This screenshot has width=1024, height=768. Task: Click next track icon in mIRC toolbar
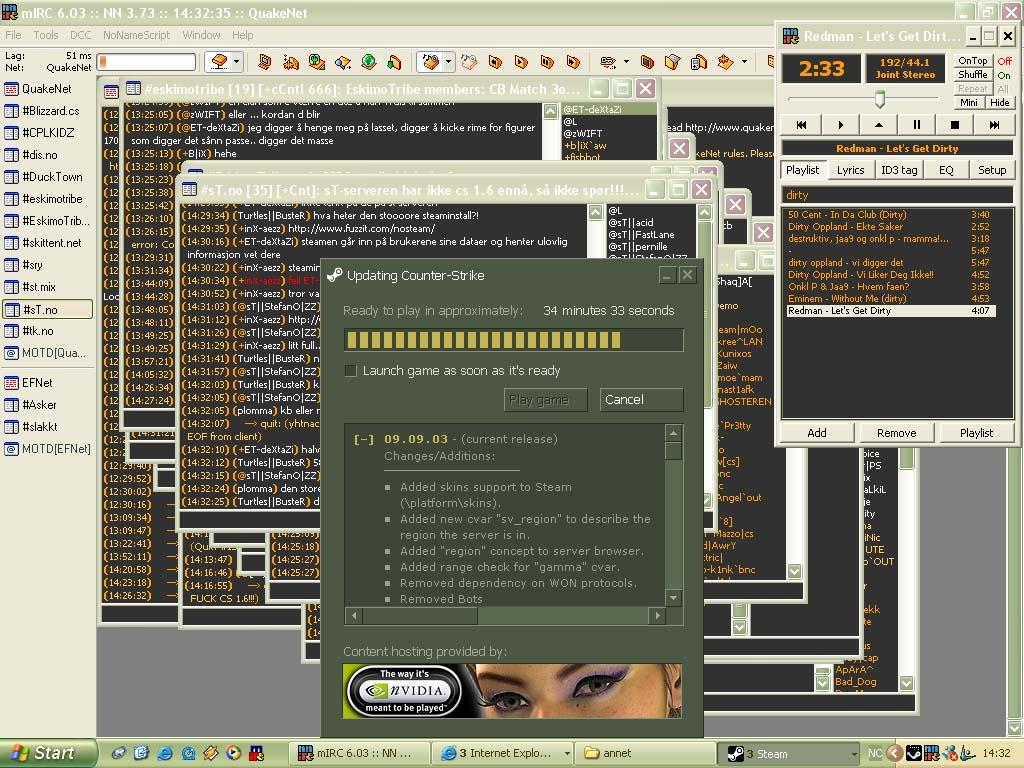573,62
